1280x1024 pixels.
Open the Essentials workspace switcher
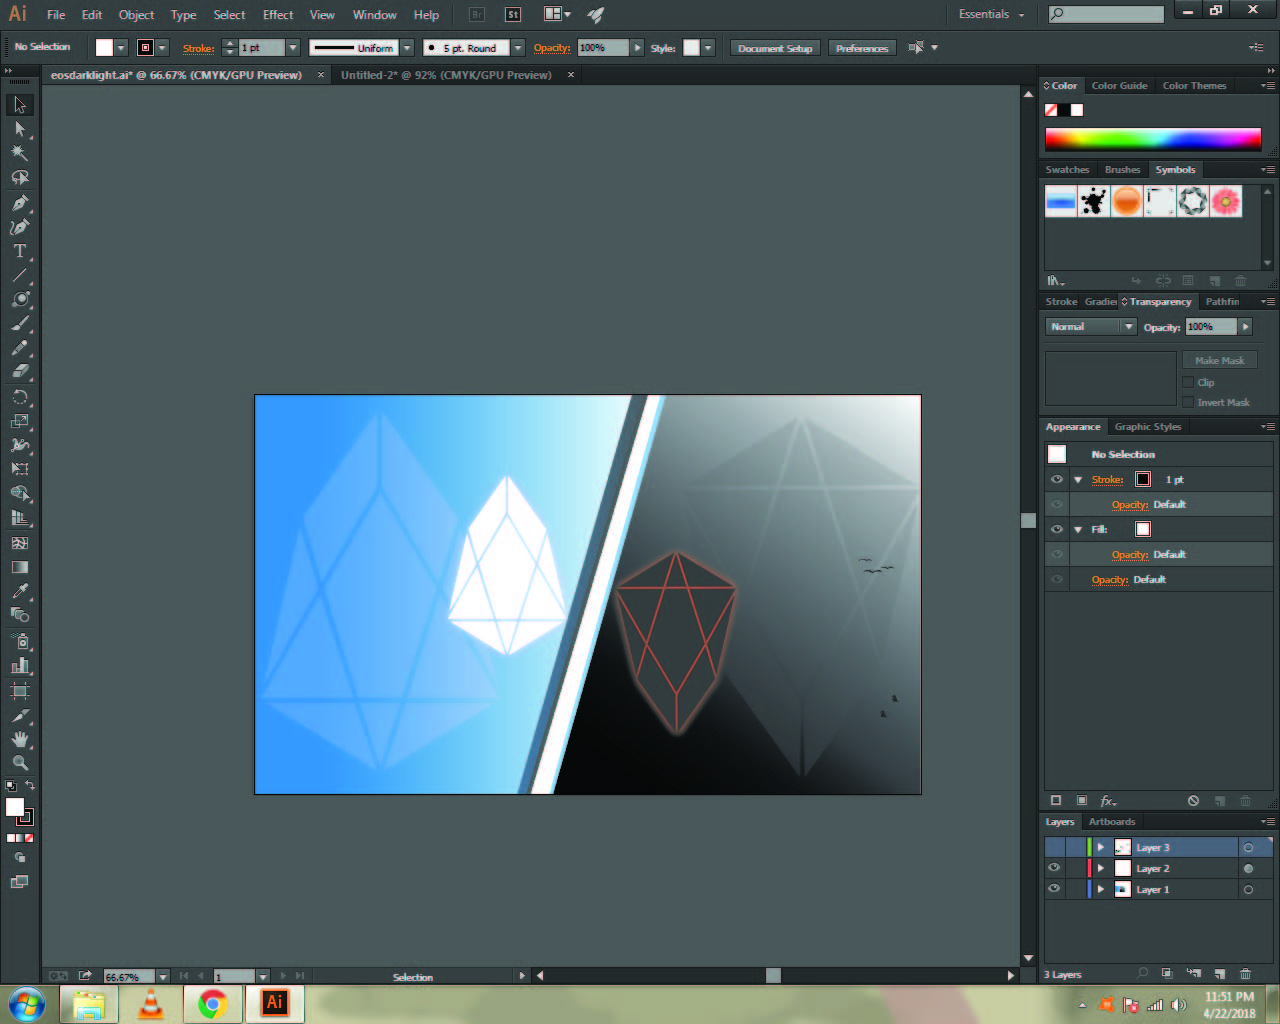point(991,14)
